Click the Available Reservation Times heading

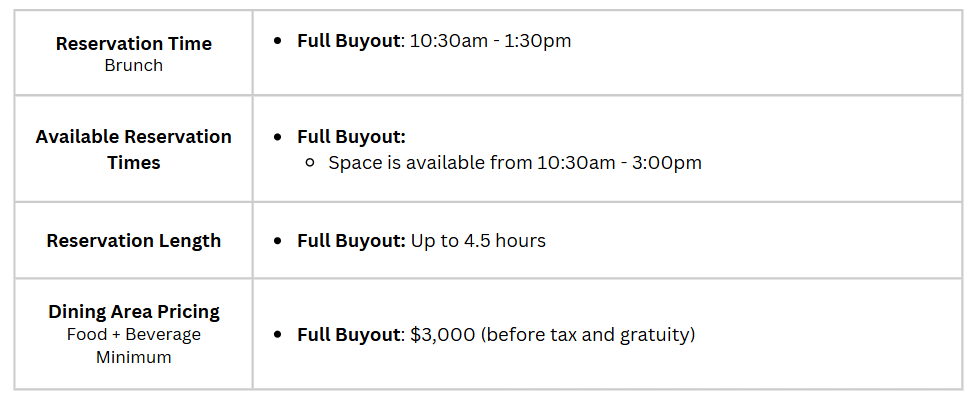[134, 150]
